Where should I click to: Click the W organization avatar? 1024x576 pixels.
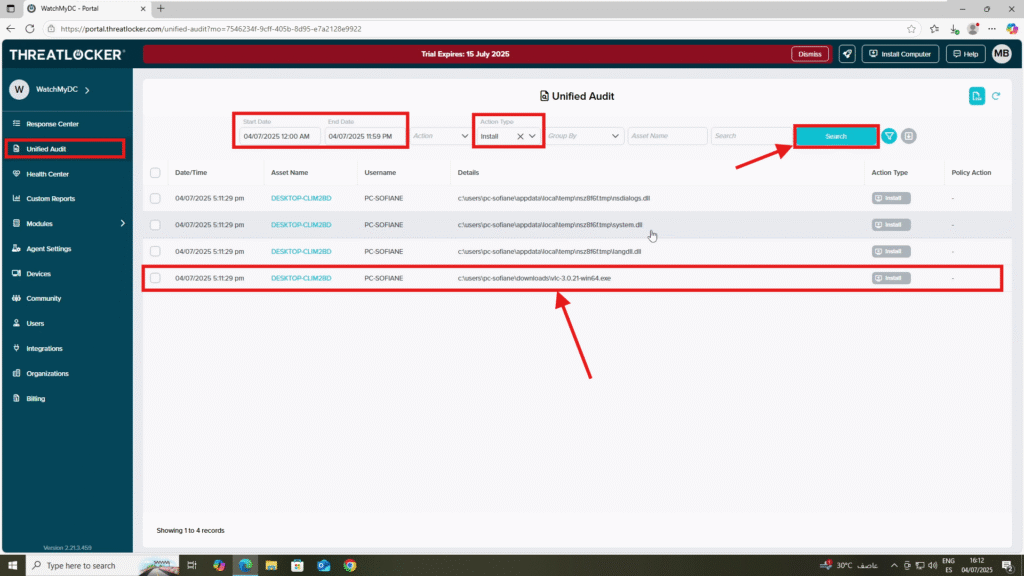click(19, 89)
